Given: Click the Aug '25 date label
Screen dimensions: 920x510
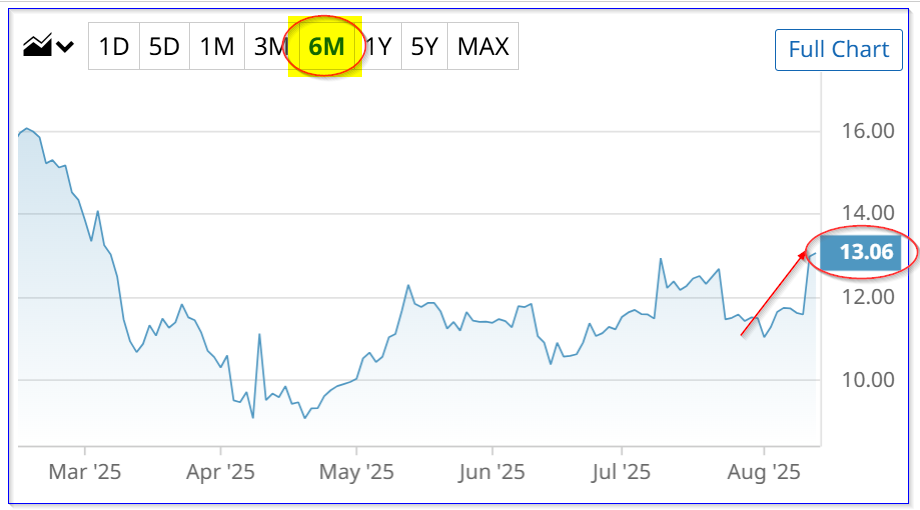Looking at the screenshot, I should click(x=764, y=472).
